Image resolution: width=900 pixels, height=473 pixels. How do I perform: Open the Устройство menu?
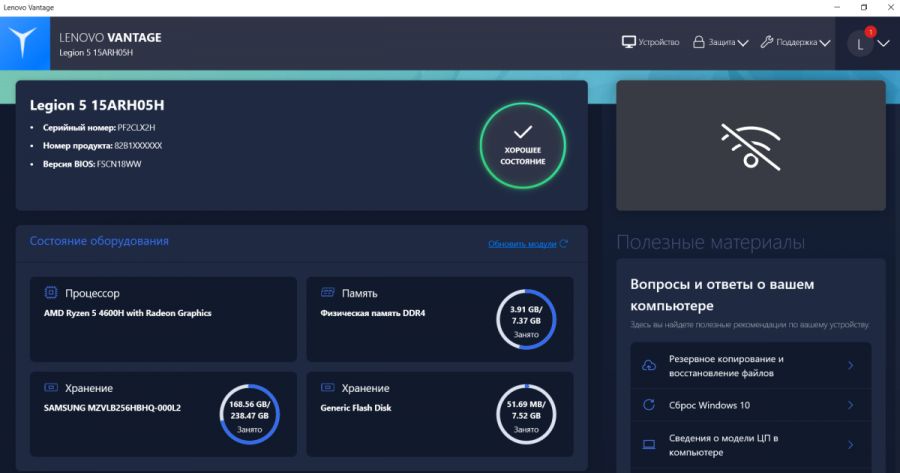651,42
